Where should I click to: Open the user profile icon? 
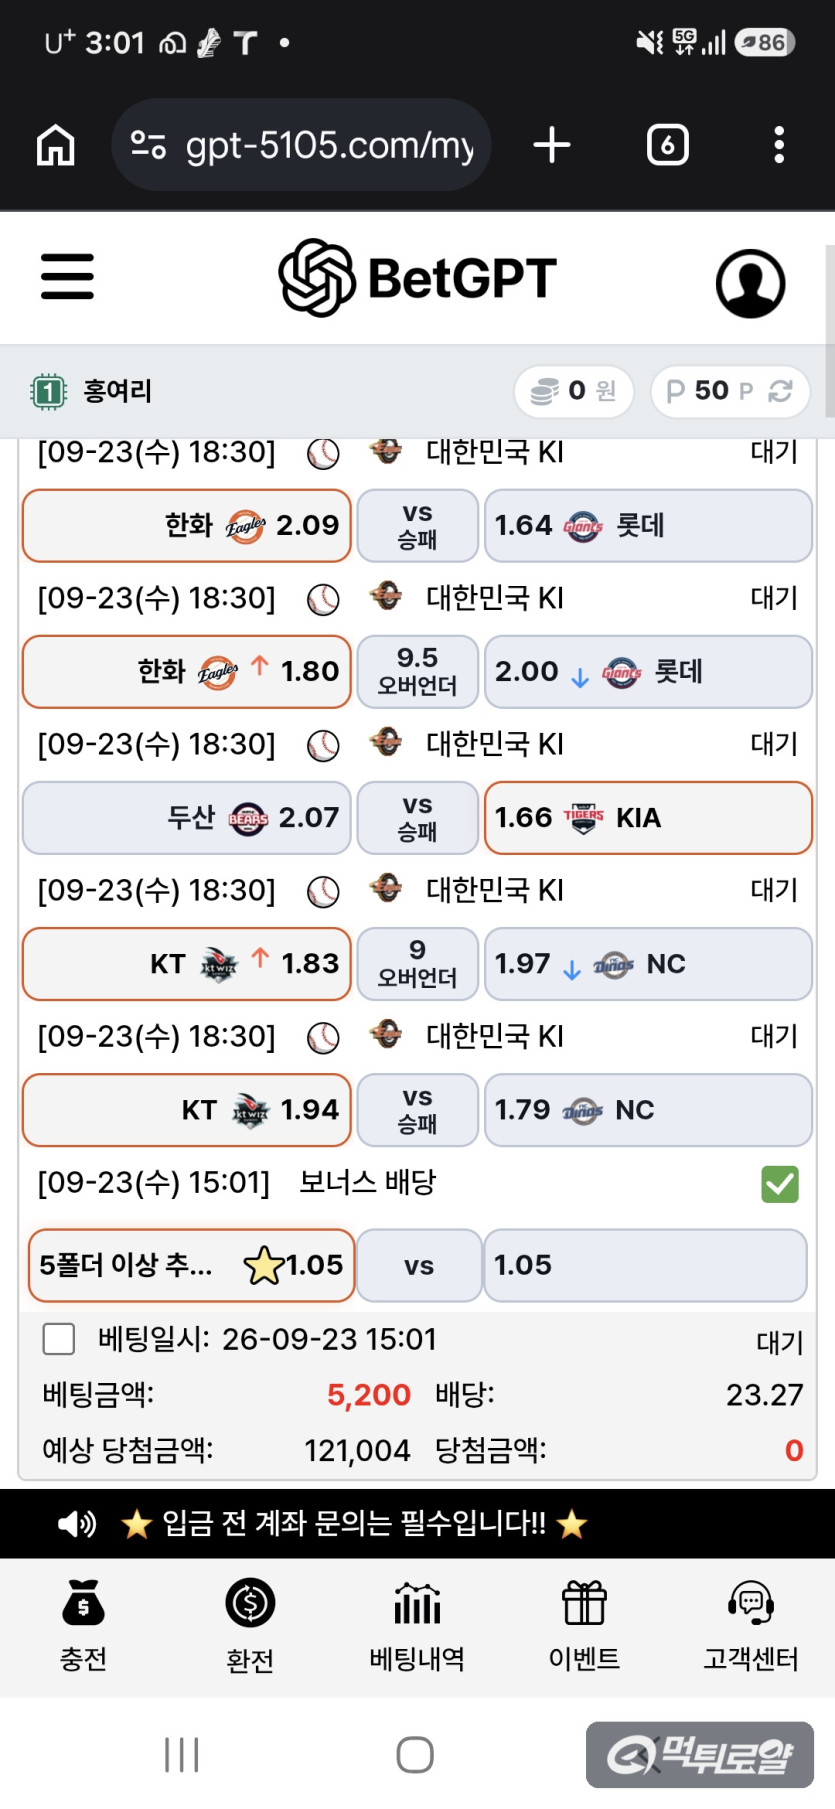(750, 283)
